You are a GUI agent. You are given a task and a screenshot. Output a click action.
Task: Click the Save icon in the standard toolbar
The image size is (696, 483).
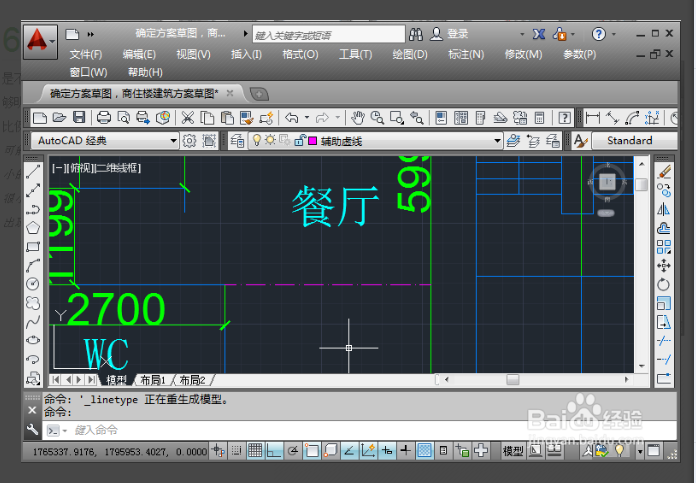[78, 118]
